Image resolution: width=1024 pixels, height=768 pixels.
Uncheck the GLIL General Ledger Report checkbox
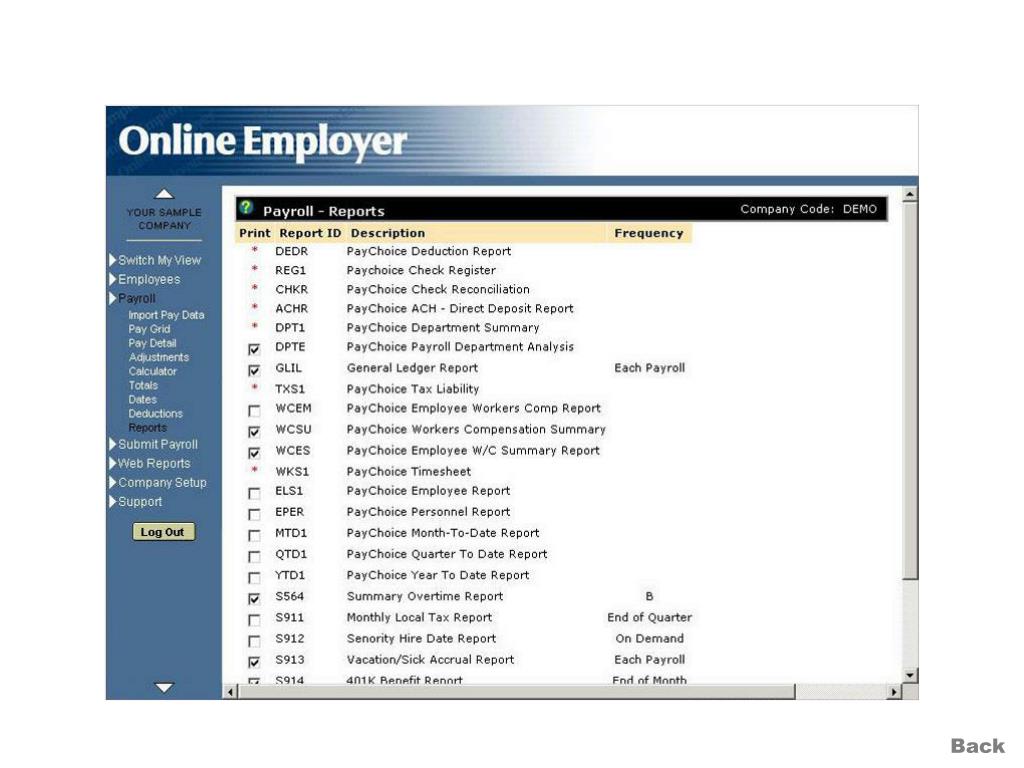(x=254, y=370)
